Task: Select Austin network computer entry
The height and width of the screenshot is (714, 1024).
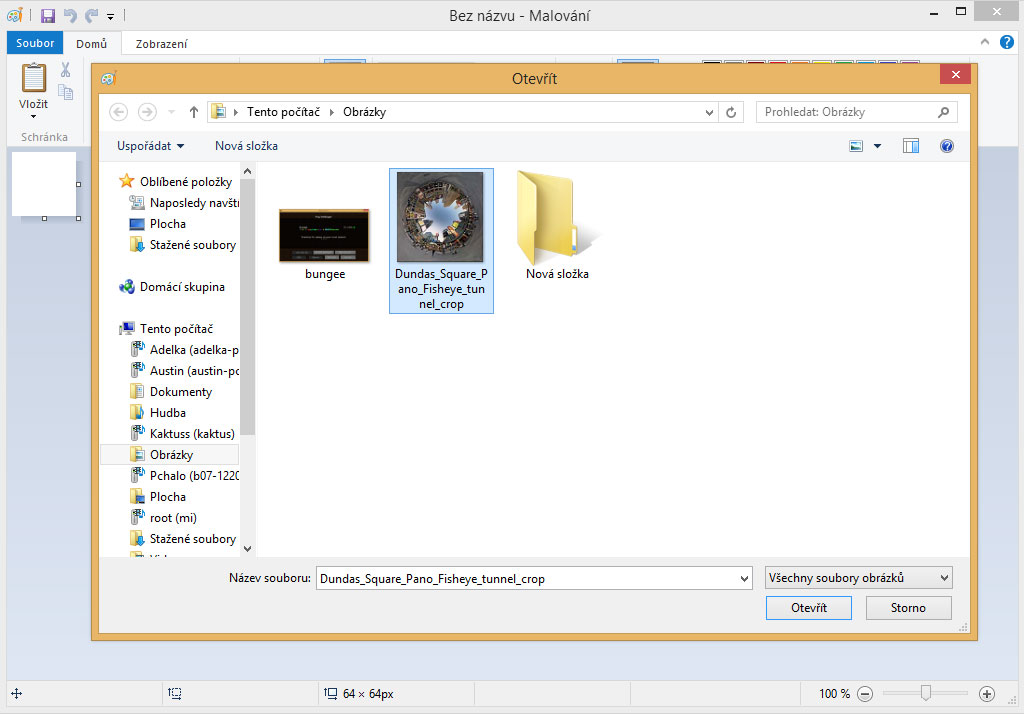Action: point(184,370)
